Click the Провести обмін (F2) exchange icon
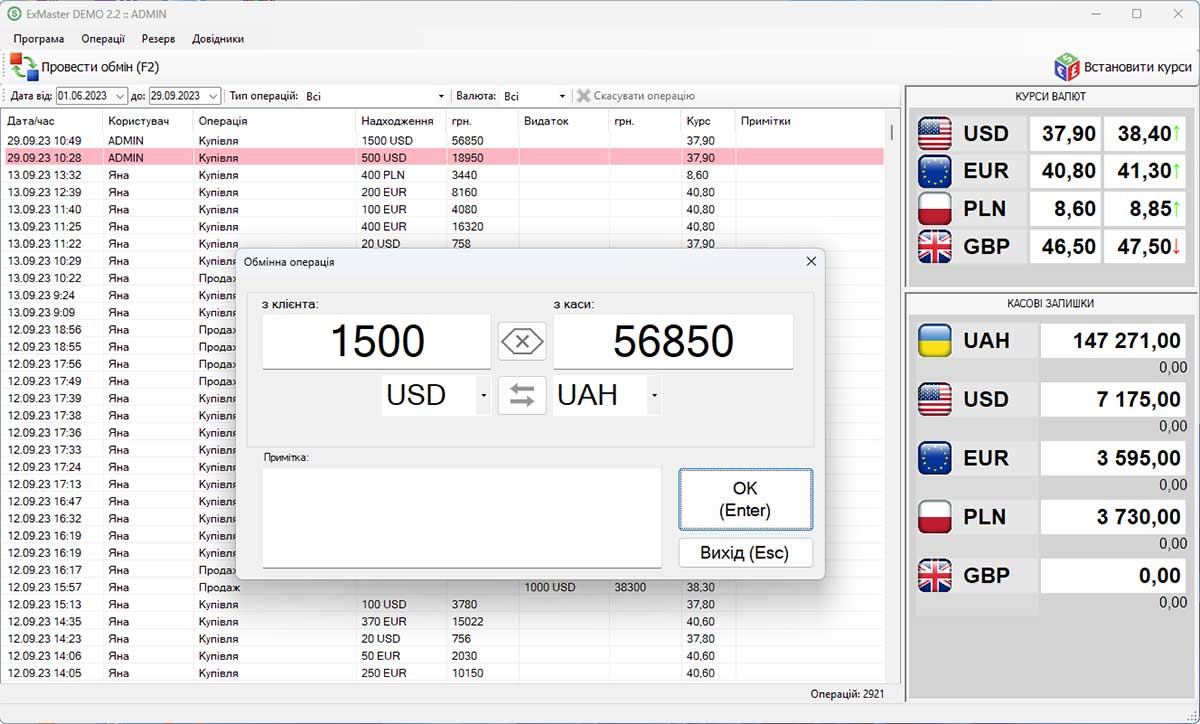The image size is (1200, 724). [x=24, y=67]
